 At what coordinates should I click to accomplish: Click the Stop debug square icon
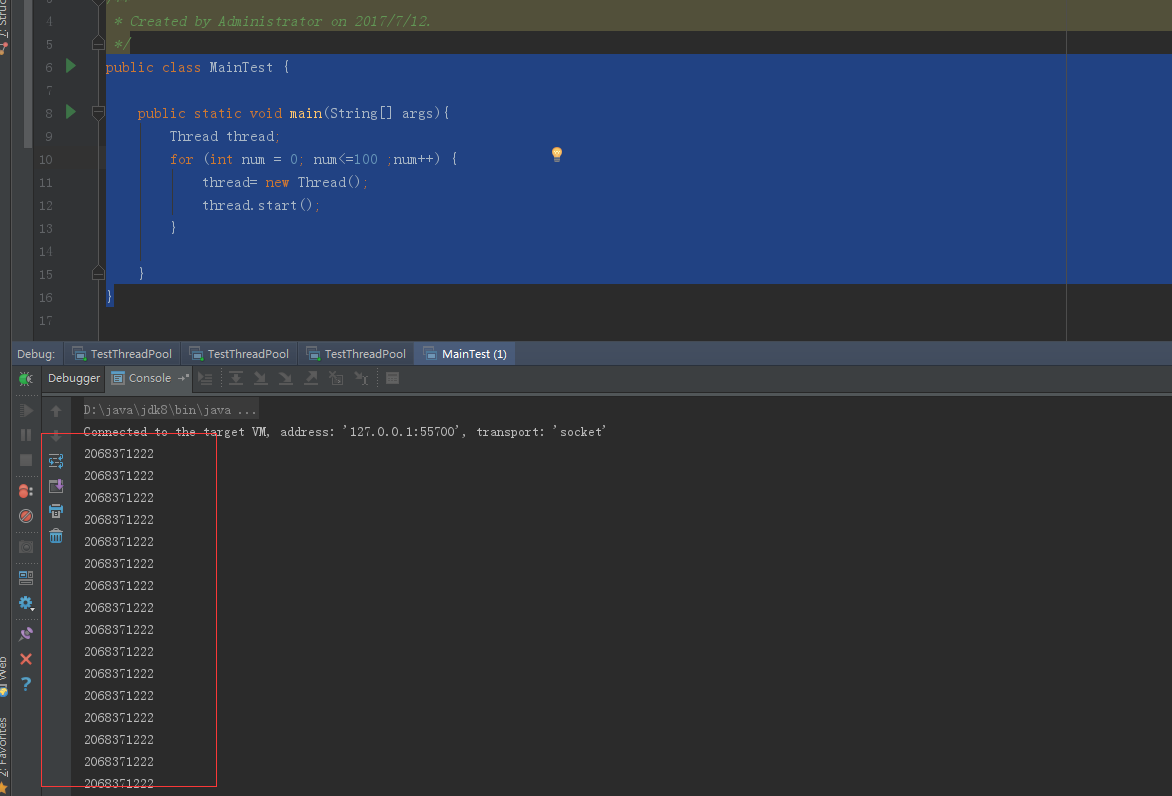[26, 460]
